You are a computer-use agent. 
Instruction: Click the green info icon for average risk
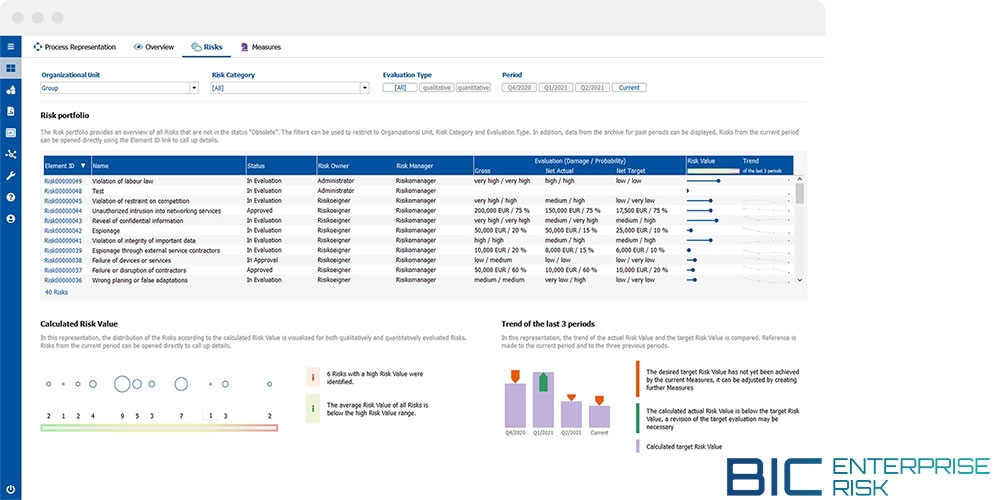312,408
